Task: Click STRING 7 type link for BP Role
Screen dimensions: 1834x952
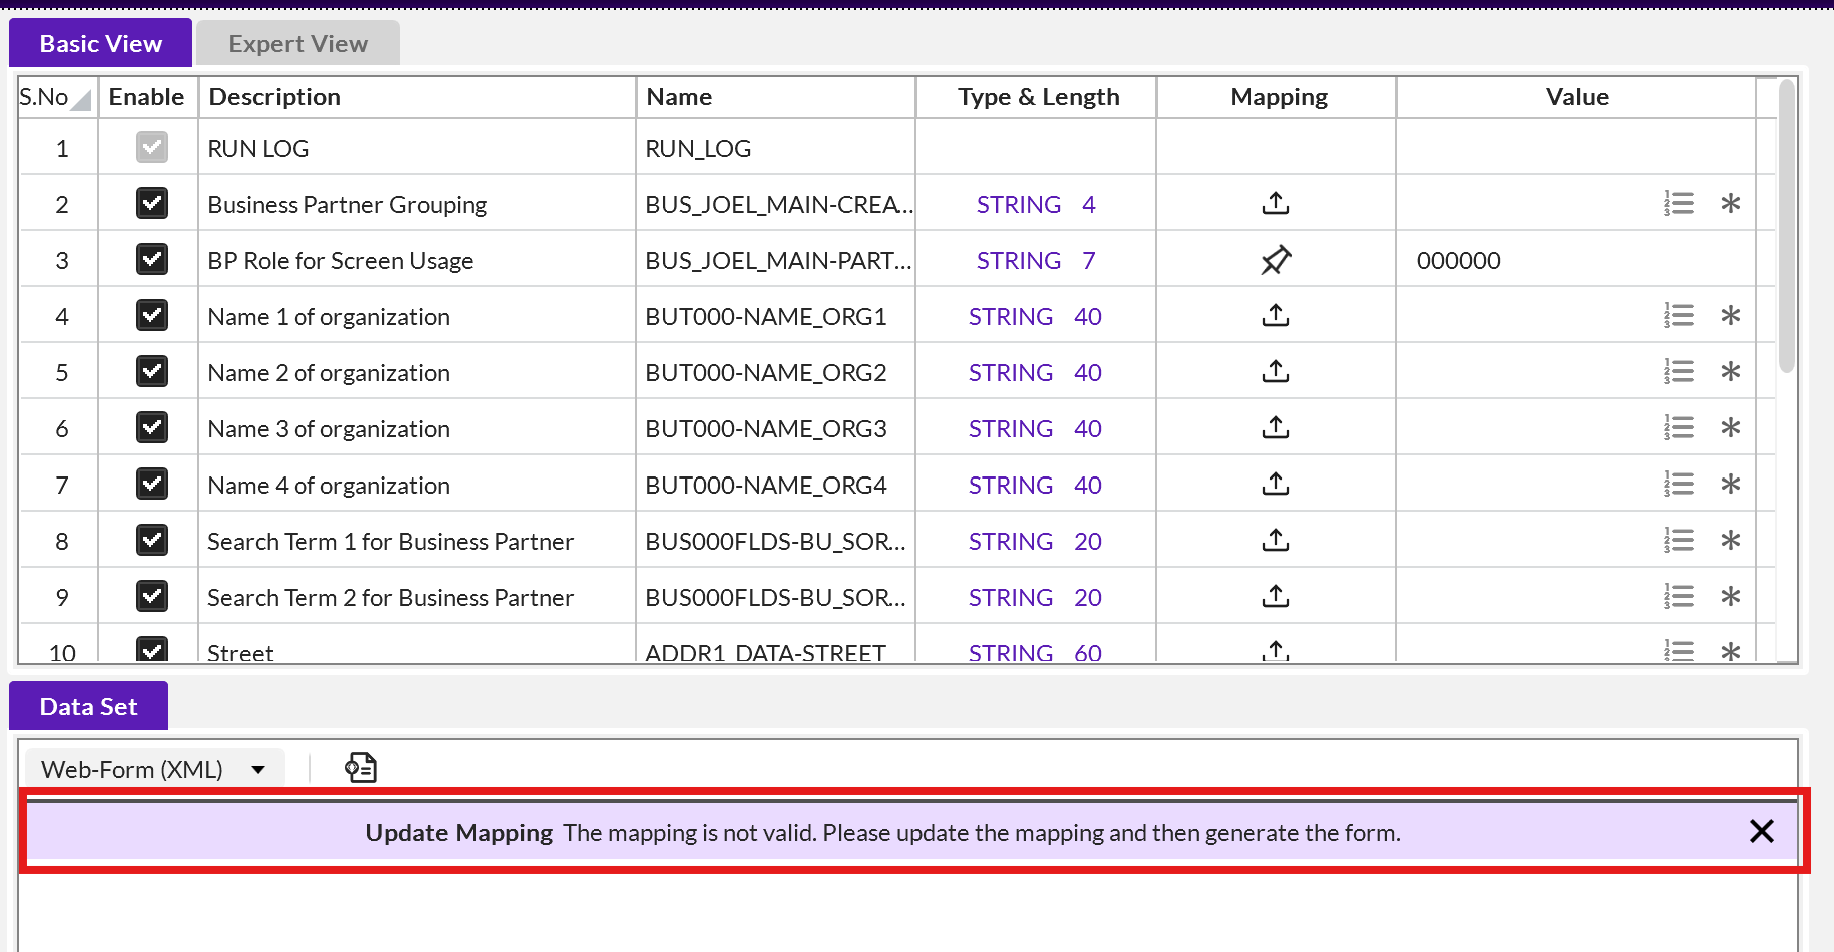Action: [1036, 260]
